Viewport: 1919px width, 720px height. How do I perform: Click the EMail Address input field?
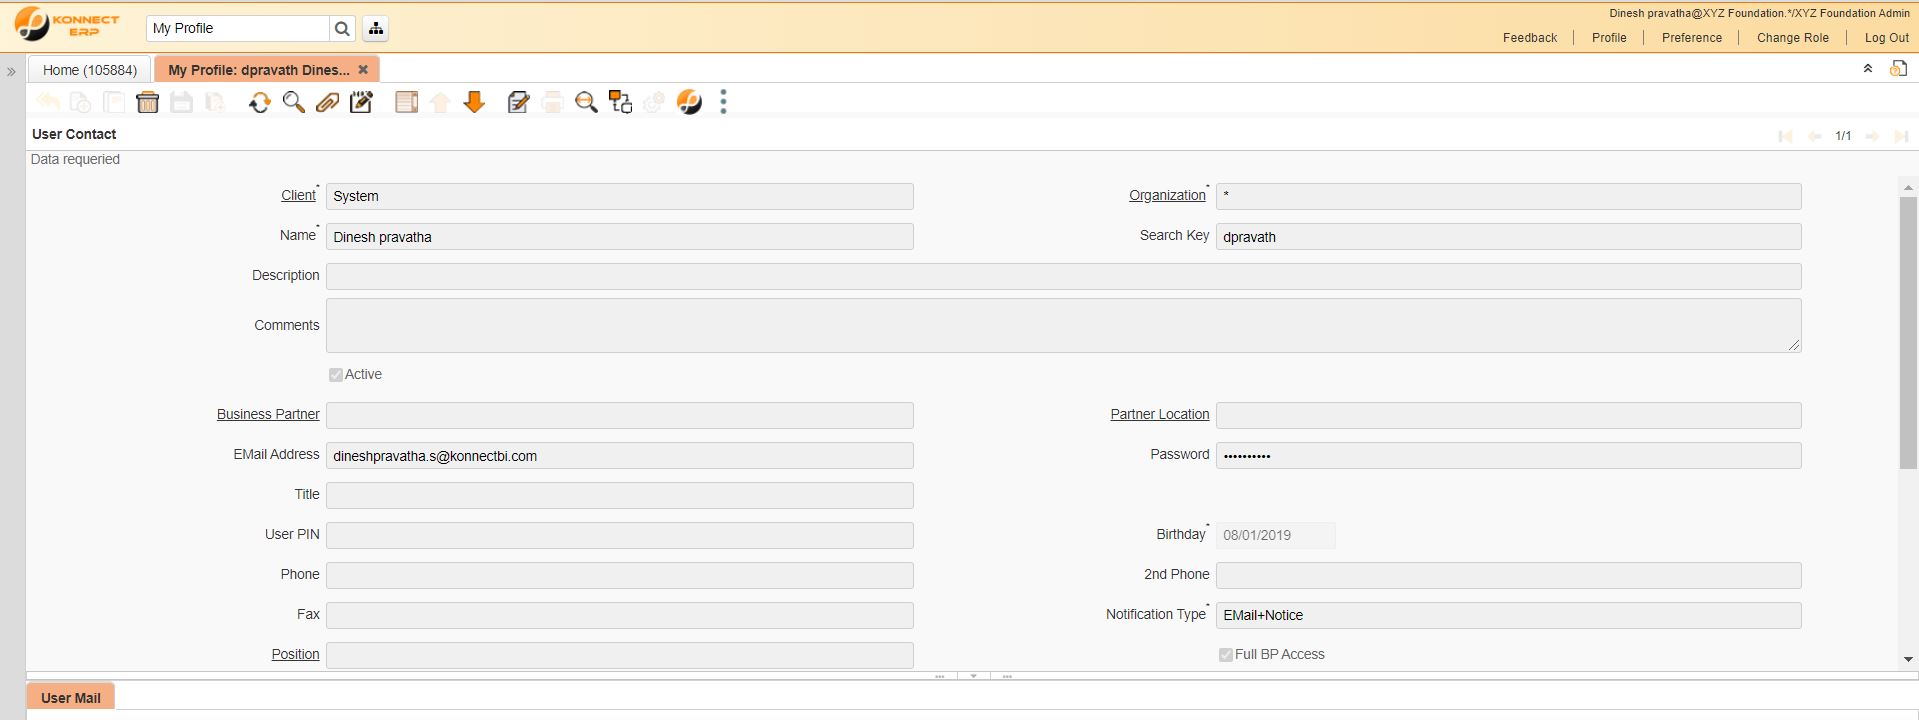coord(620,456)
